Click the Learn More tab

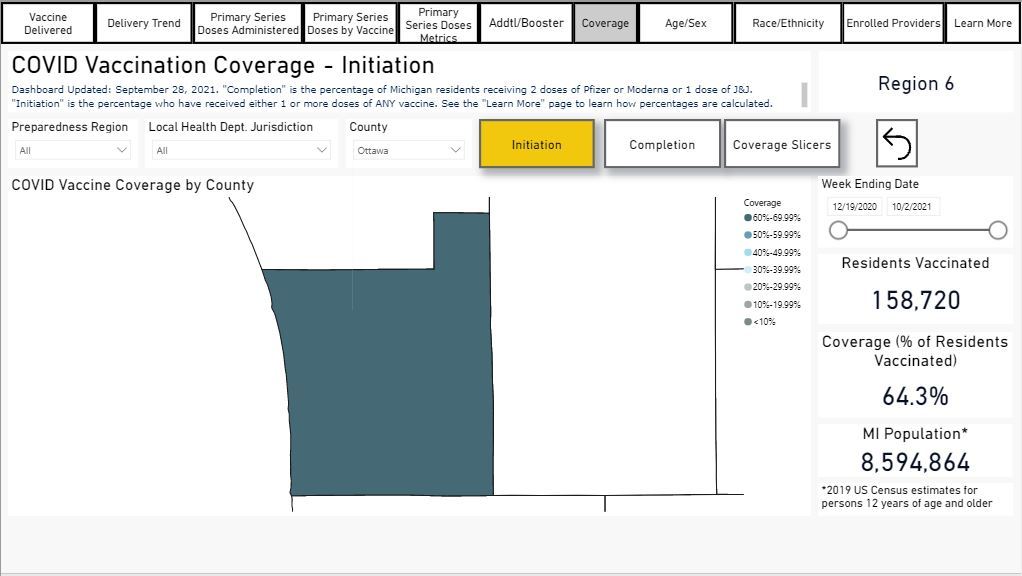(982, 23)
